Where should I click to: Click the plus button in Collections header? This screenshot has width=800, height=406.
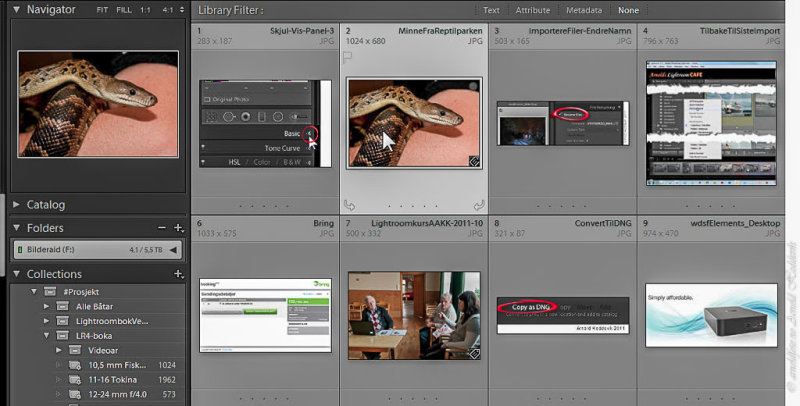(178, 274)
